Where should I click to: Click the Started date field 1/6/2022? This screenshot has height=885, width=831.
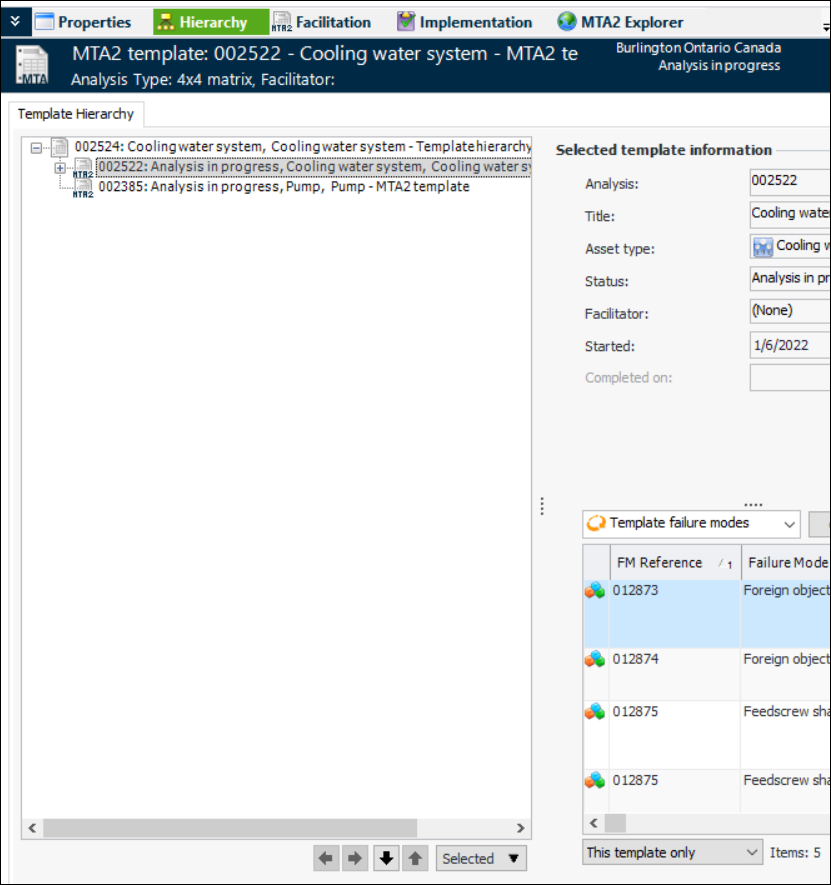pos(790,345)
